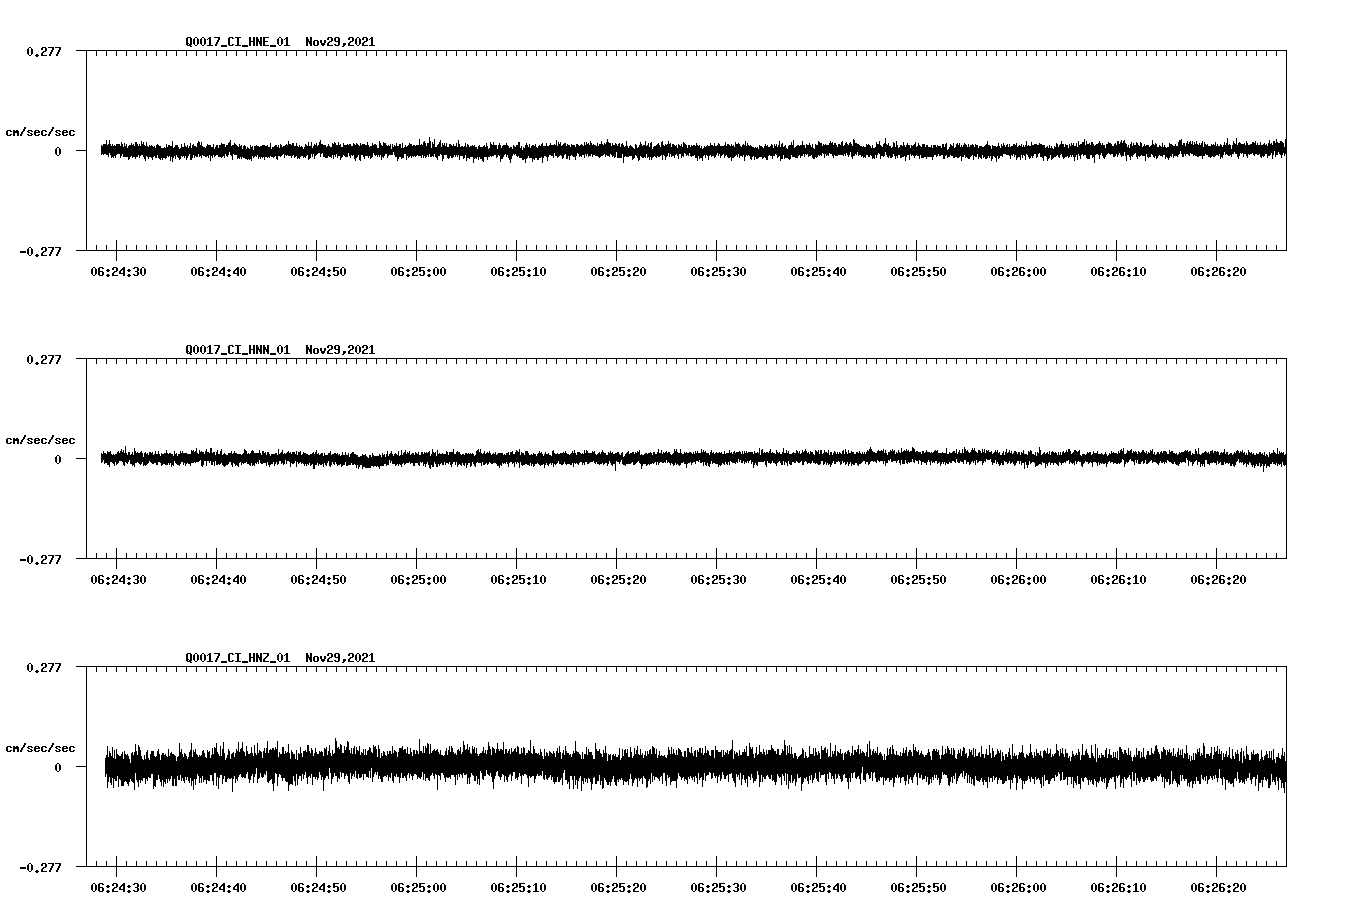The height and width of the screenshot is (924, 1358).
Task: Click the HNZ channel waveform trace
Action: pyautogui.click(x=695, y=767)
